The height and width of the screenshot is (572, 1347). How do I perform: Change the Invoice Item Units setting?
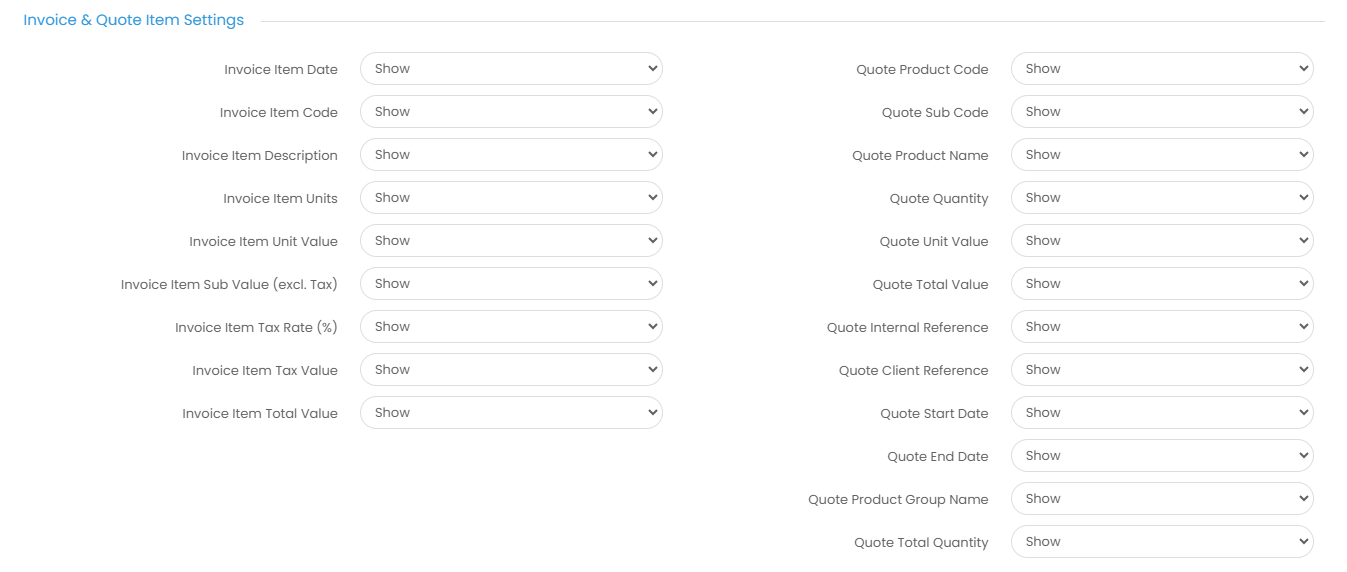pyautogui.click(x=510, y=198)
